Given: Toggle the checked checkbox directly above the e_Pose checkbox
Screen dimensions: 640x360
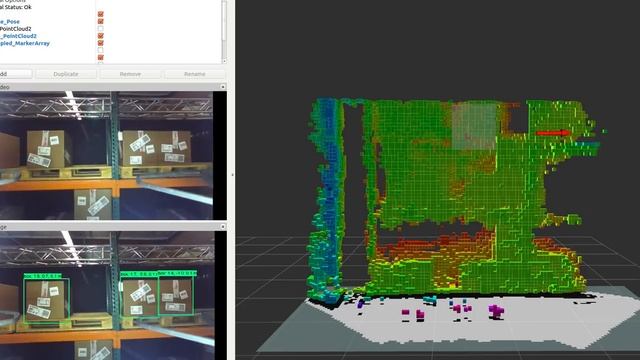Looking at the screenshot, I should (x=100, y=14).
